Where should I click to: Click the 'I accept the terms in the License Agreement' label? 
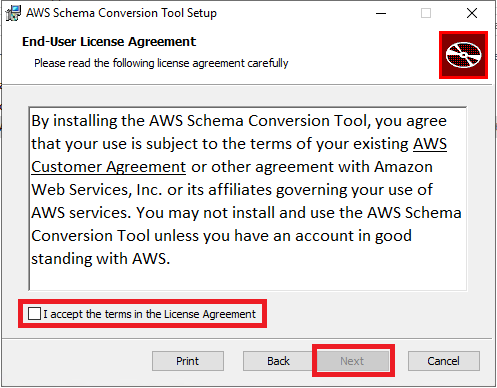click(x=150, y=314)
